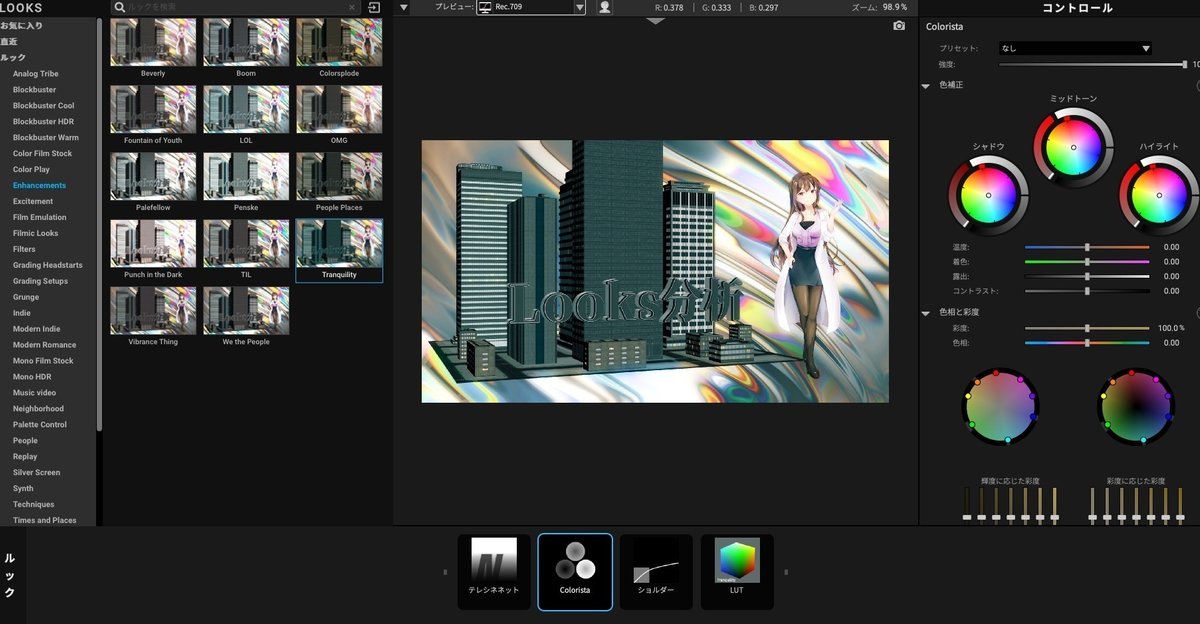Apply the Boom look thumbnail
The width and height of the screenshot is (1200, 624).
[x=246, y=49]
